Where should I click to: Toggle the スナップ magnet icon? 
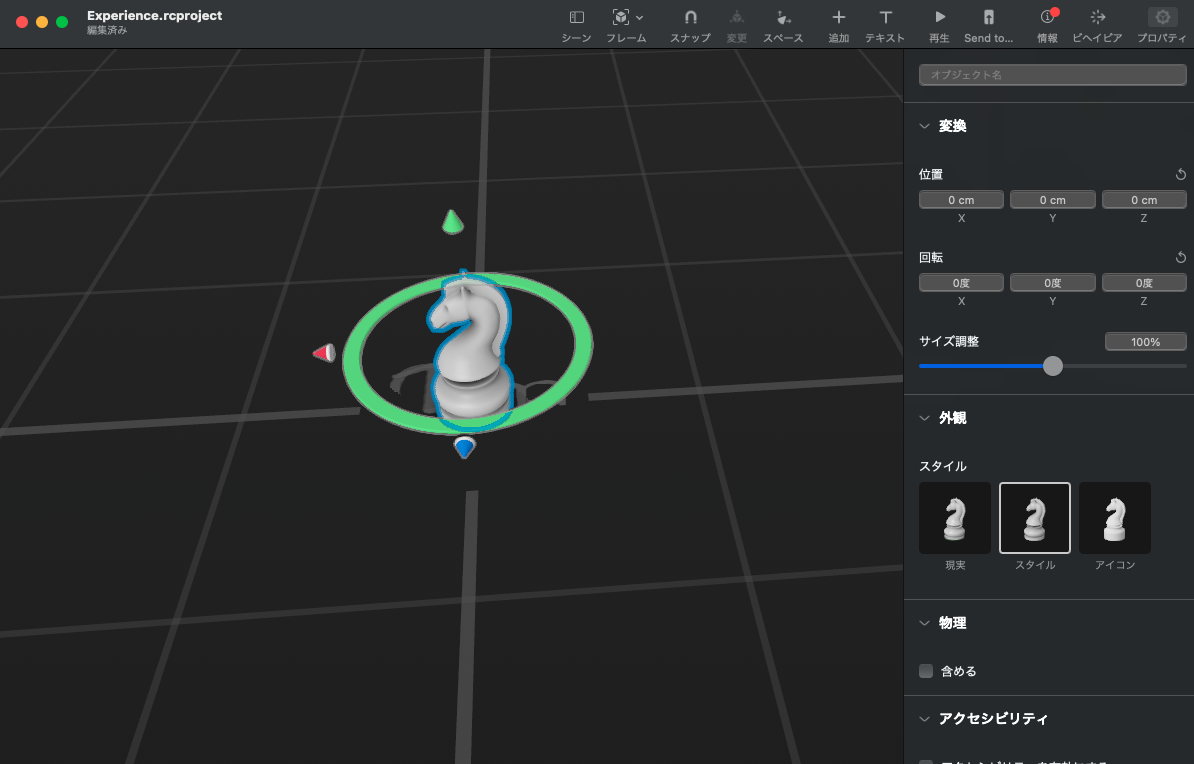click(690, 18)
